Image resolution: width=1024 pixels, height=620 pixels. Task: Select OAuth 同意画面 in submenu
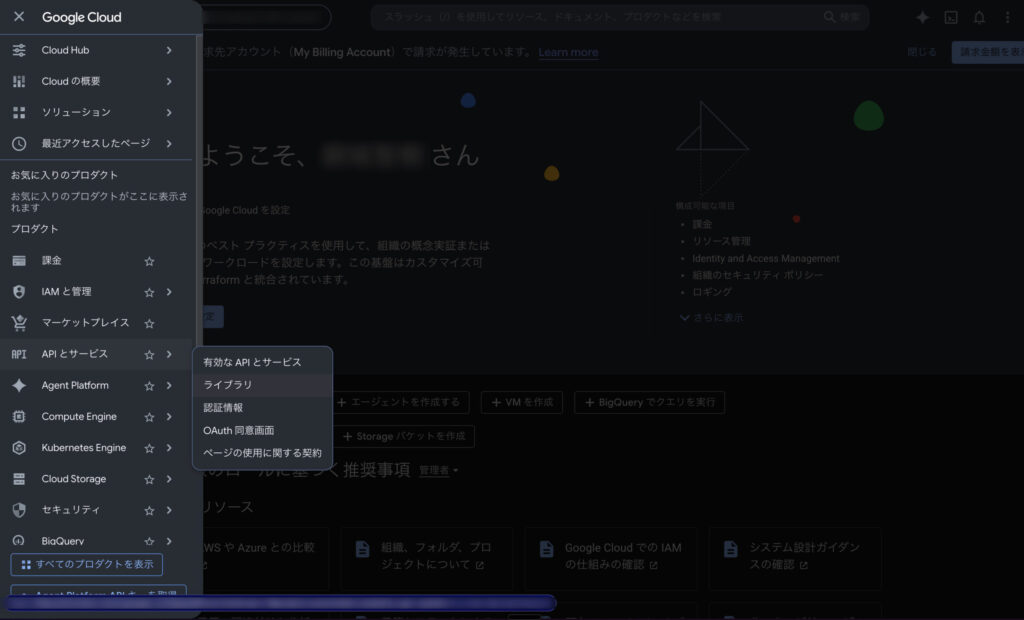click(263, 431)
